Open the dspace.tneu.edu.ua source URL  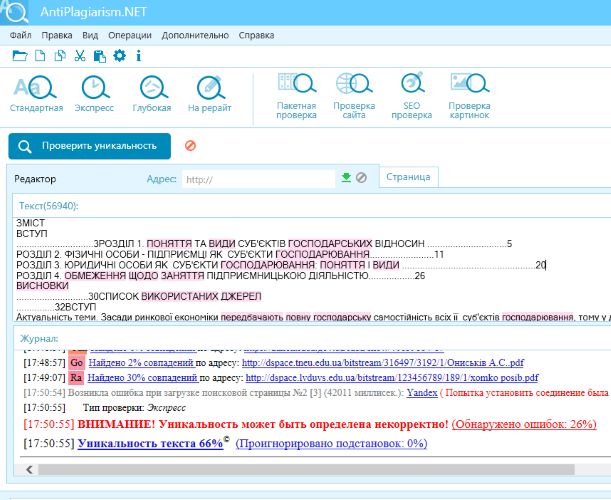(383, 363)
